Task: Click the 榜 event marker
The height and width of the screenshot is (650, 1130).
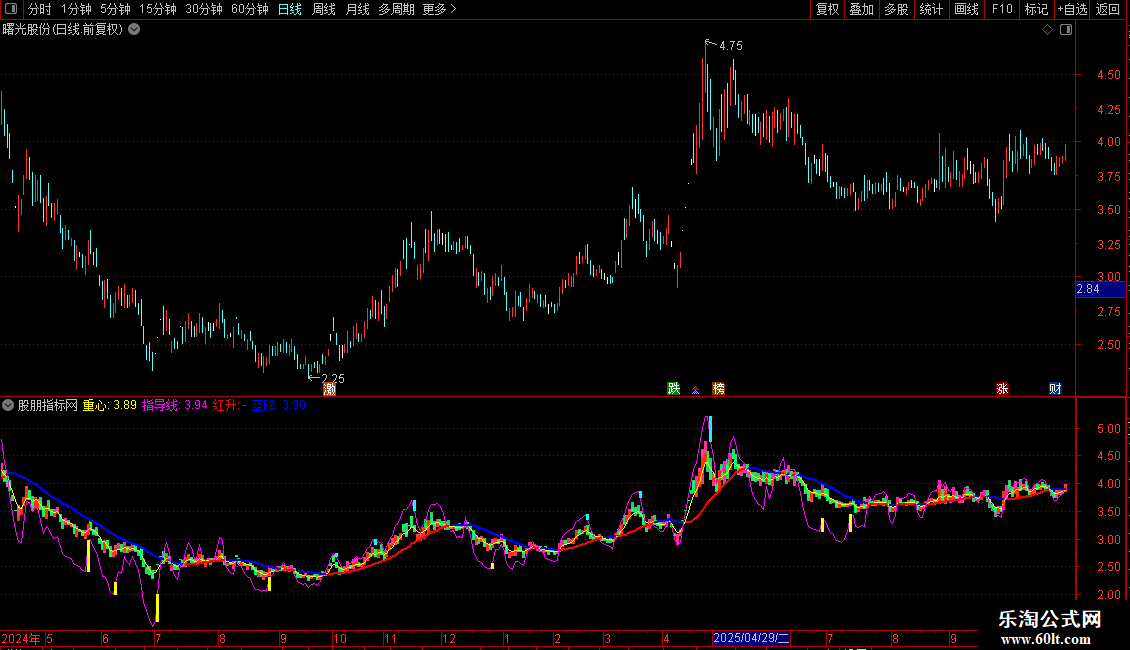Action: pyautogui.click(x=719, y=388)
